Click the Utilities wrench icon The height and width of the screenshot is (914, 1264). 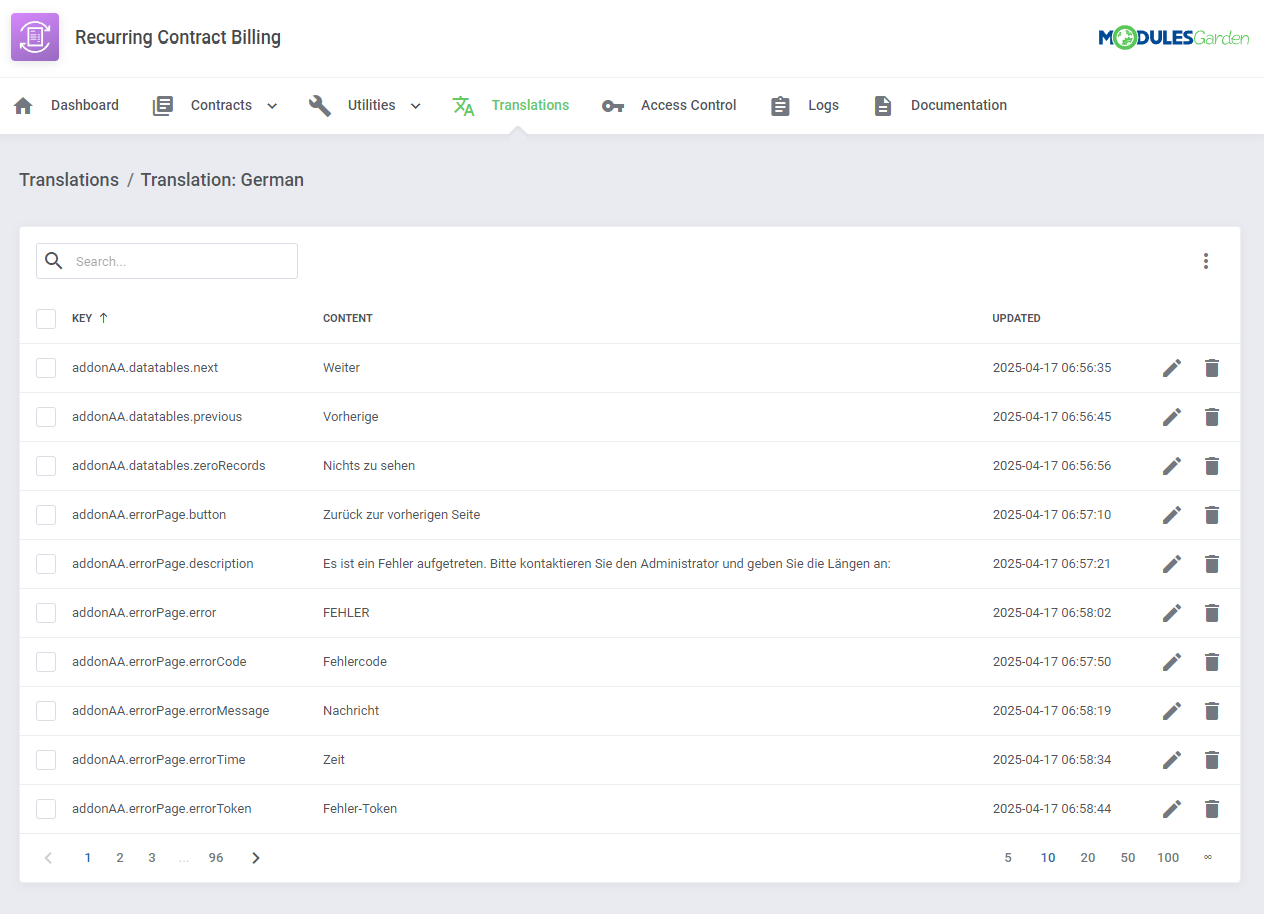coord(319,105)
